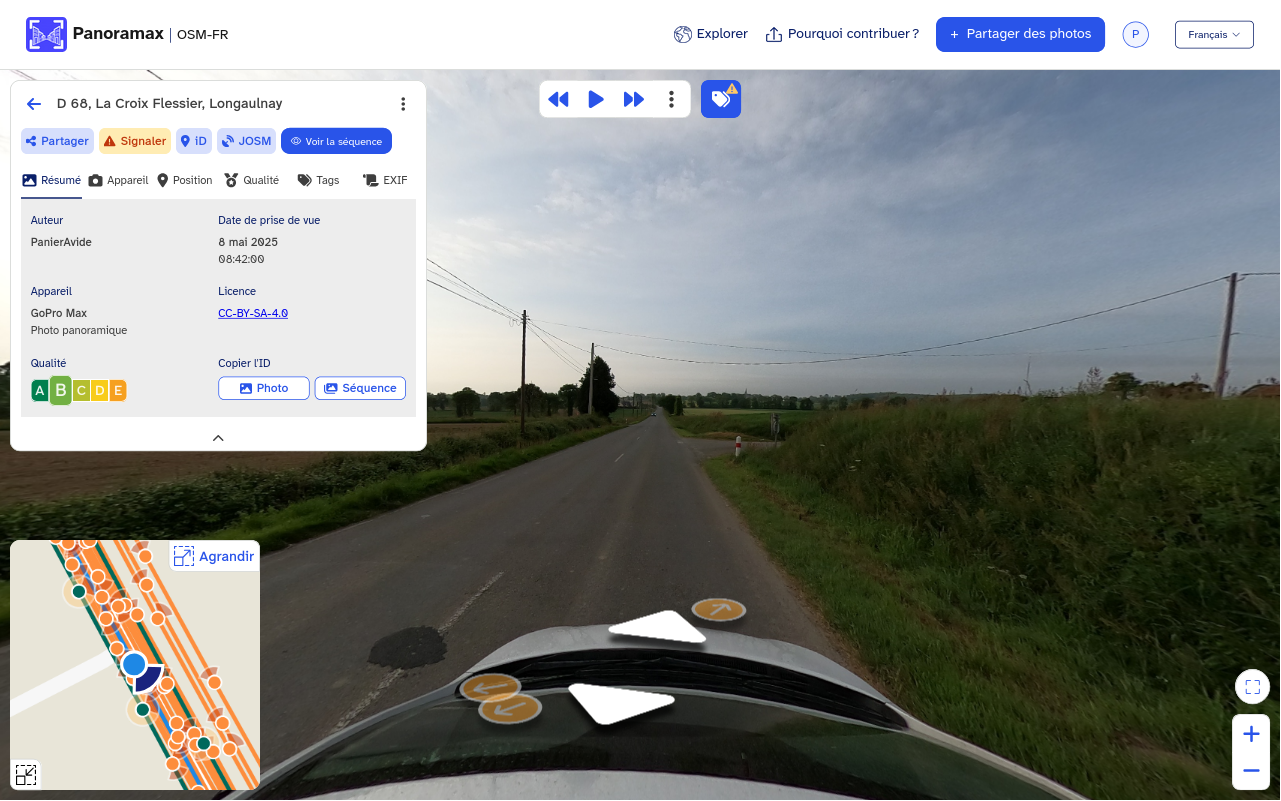The image size is (1281, 801).
Task: Click 'Partager des photos' button
Action: [1020, 34]
